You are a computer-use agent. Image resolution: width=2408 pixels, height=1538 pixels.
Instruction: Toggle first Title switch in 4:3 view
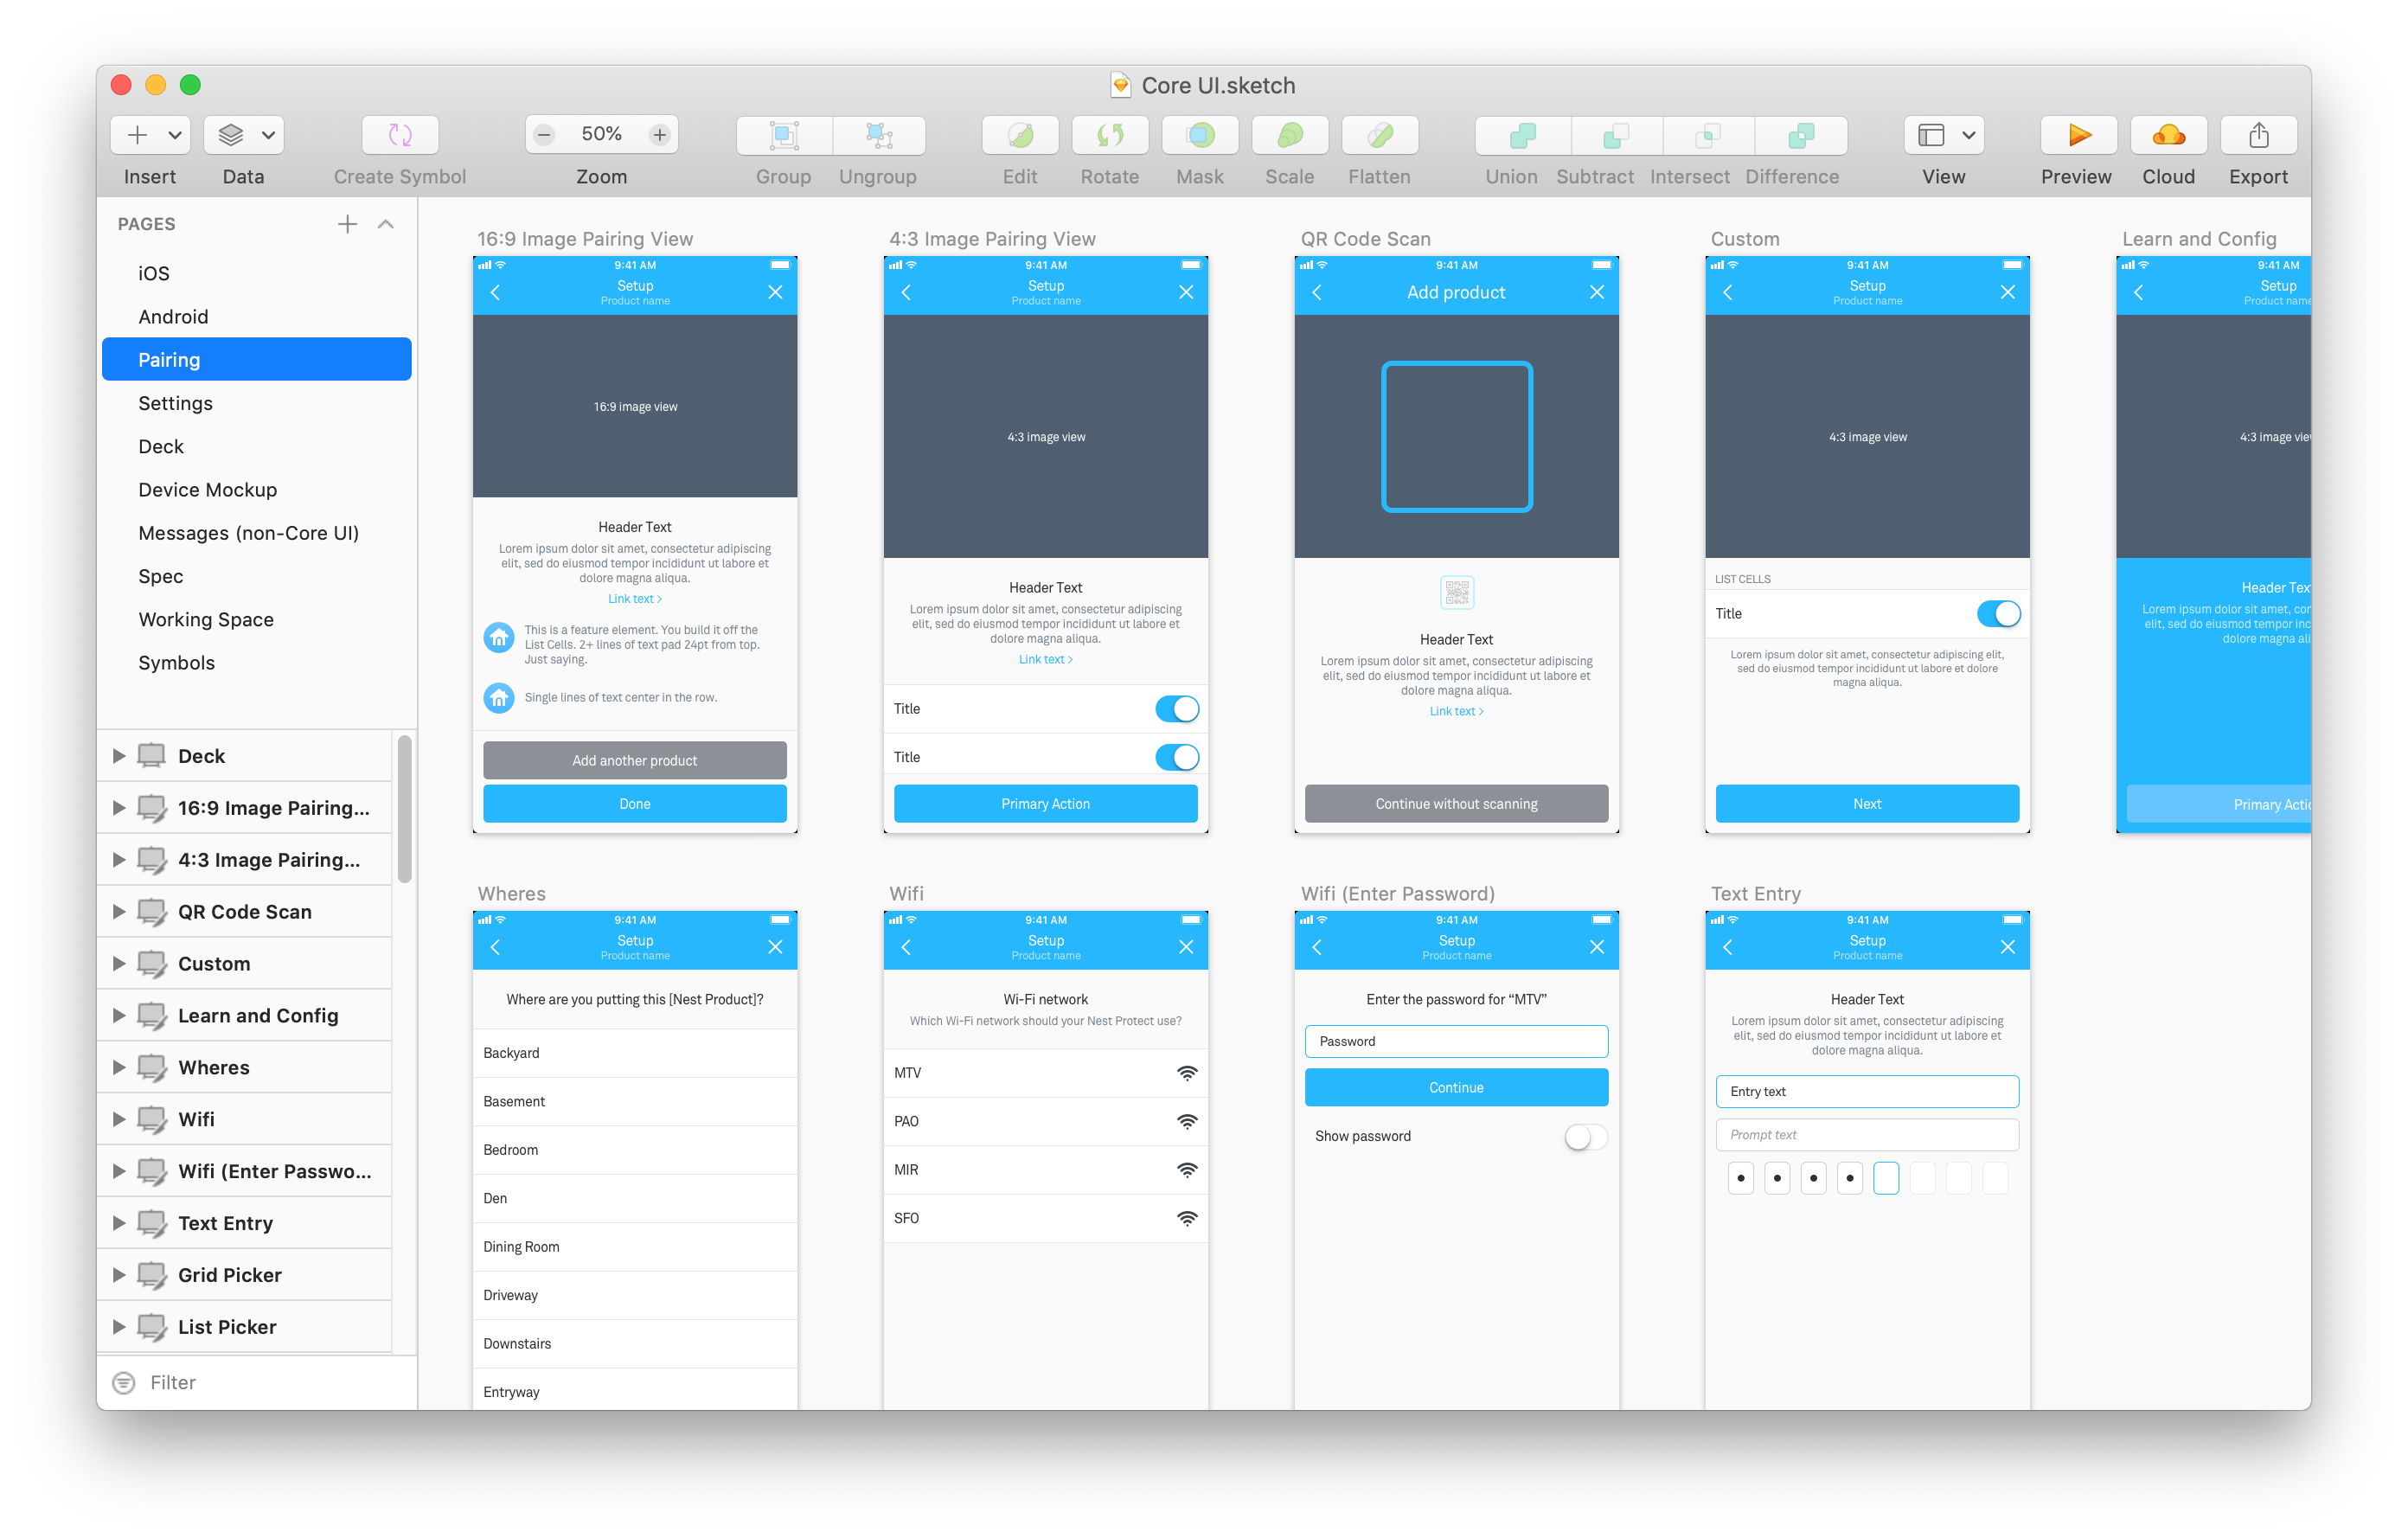1176,709
